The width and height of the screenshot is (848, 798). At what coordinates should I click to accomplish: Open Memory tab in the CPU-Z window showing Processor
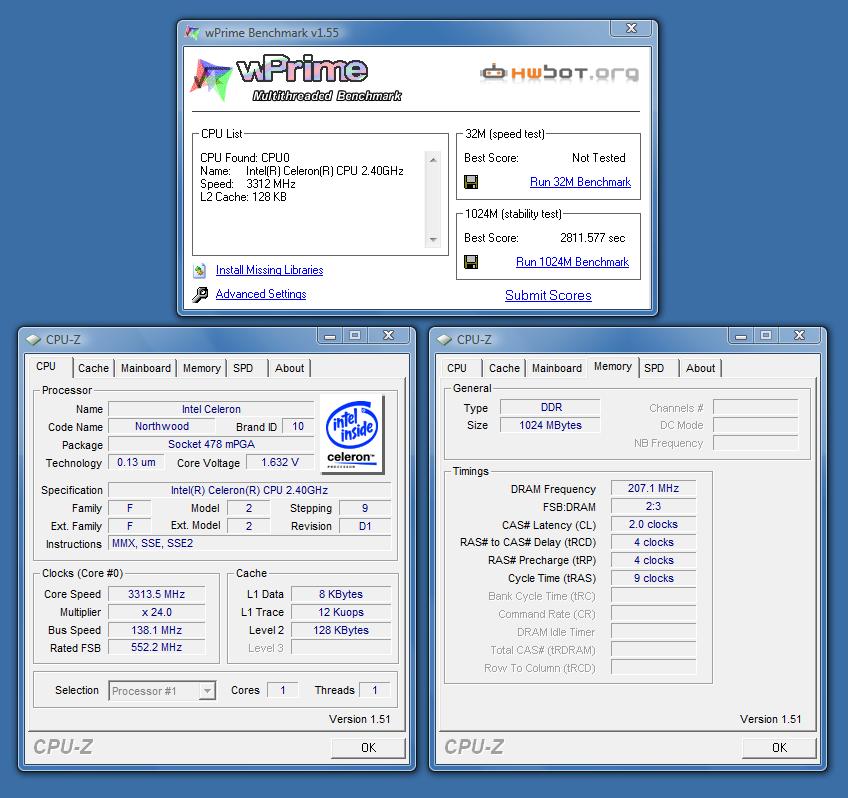(202, 368)
